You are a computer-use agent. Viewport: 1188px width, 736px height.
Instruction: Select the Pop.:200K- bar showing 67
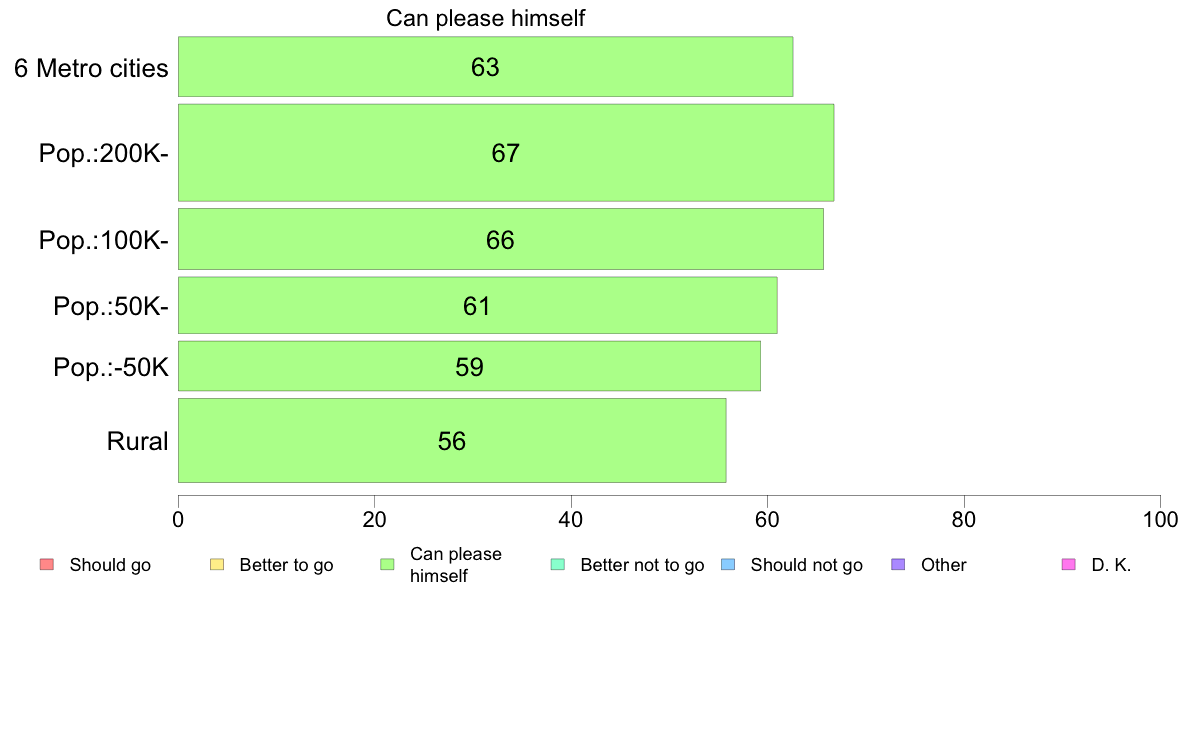(x=506, y=153)
